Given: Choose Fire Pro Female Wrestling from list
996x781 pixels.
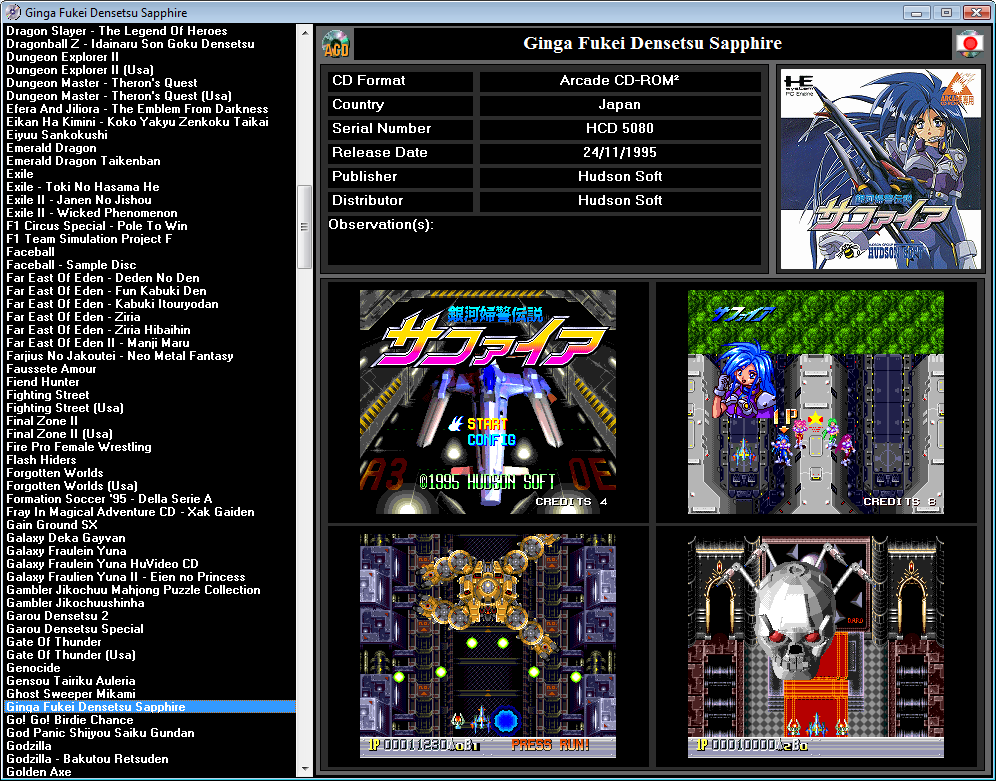Looking at the screenshot, I should point(79,447).
